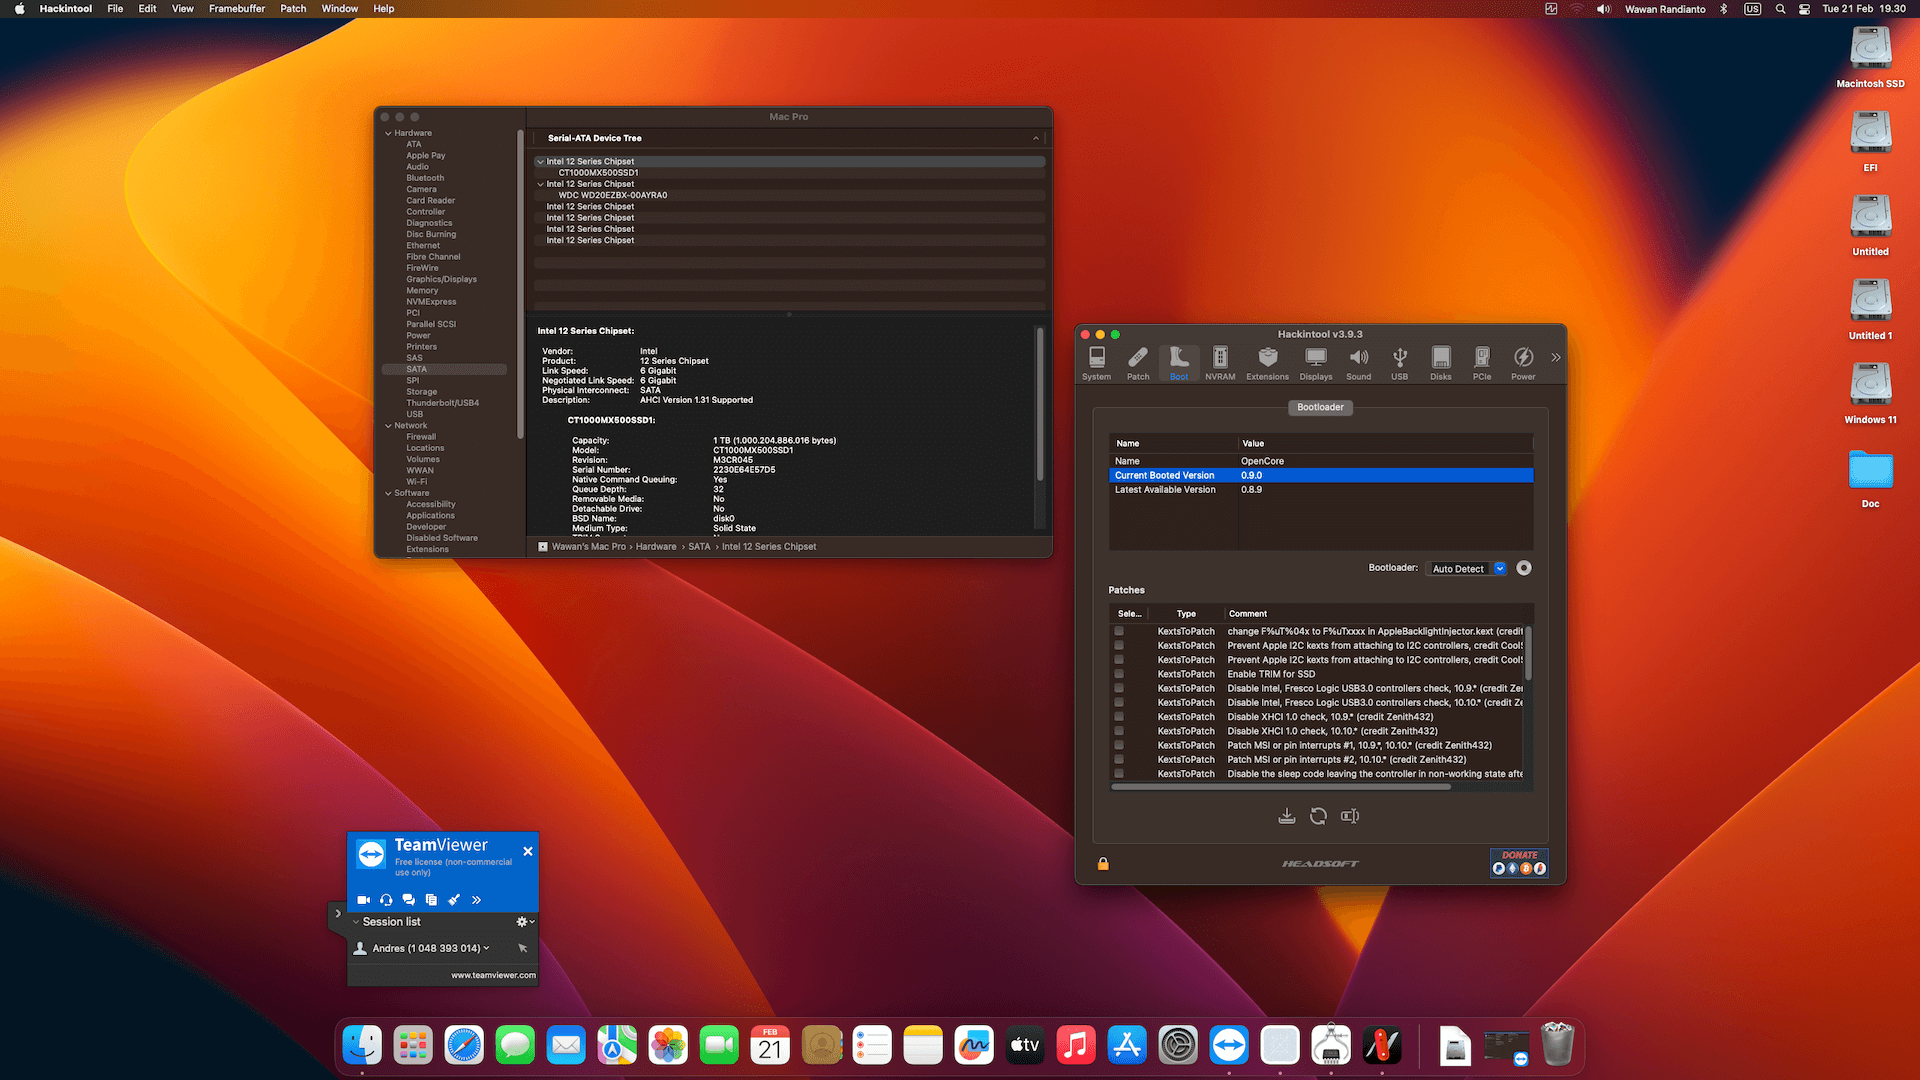Check the 'Disable XHCI 1.0 check, 10.10.*' patch

click(1119, 731)
